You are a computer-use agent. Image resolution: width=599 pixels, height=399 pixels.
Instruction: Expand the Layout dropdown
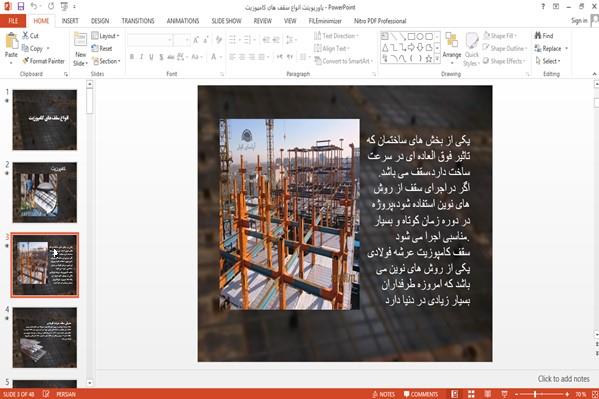(106, 36)
